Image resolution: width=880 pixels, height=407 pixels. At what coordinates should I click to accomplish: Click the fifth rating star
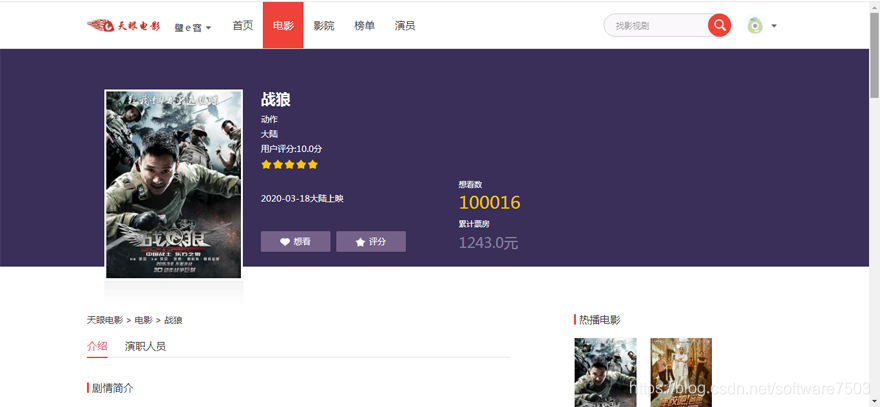[x=313, y=164]
